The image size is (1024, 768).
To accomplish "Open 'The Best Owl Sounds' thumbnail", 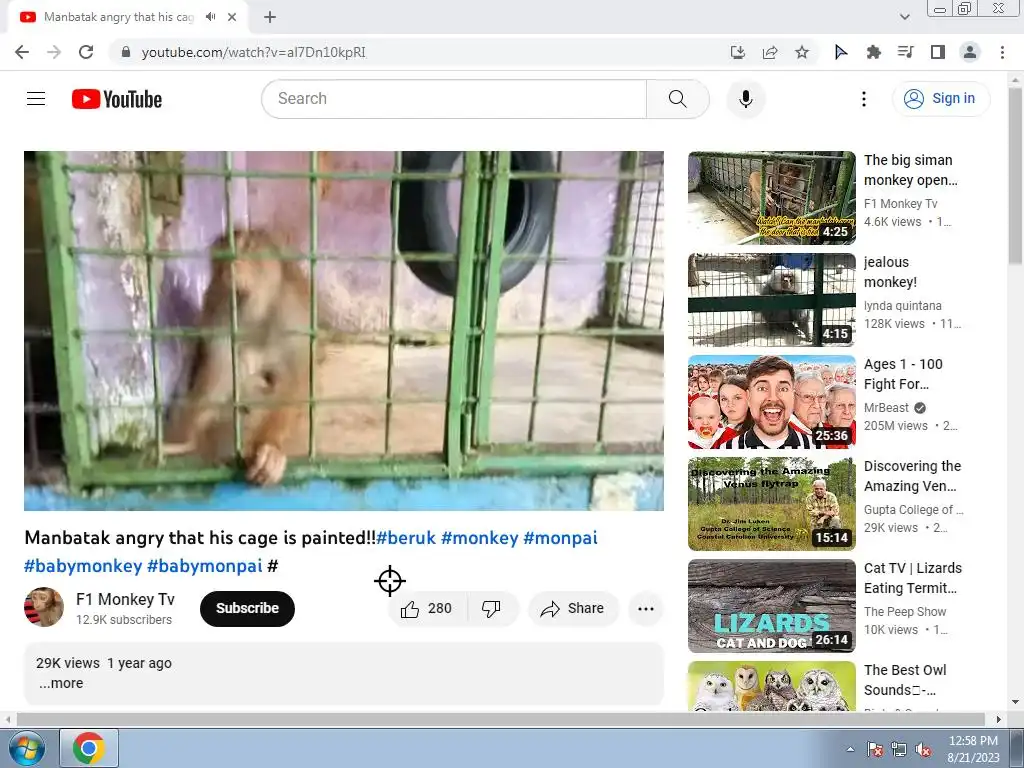I will pyautogui.click(x=771, y=686).
